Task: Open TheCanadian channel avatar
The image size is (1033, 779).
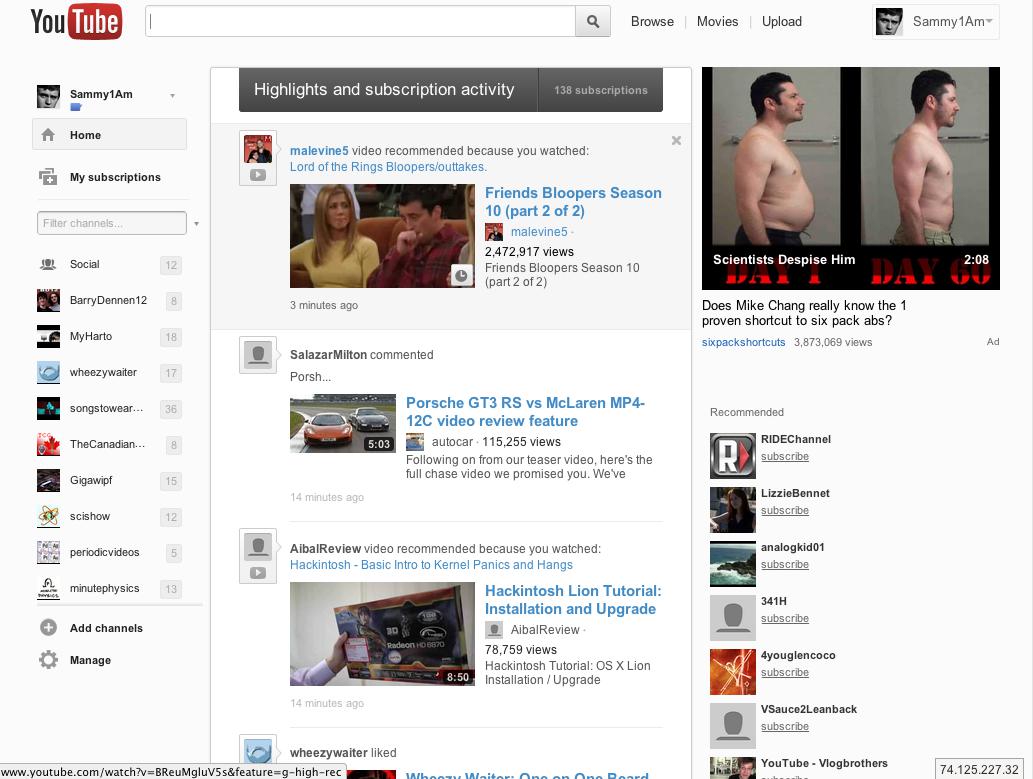Action: coord(48,444)
